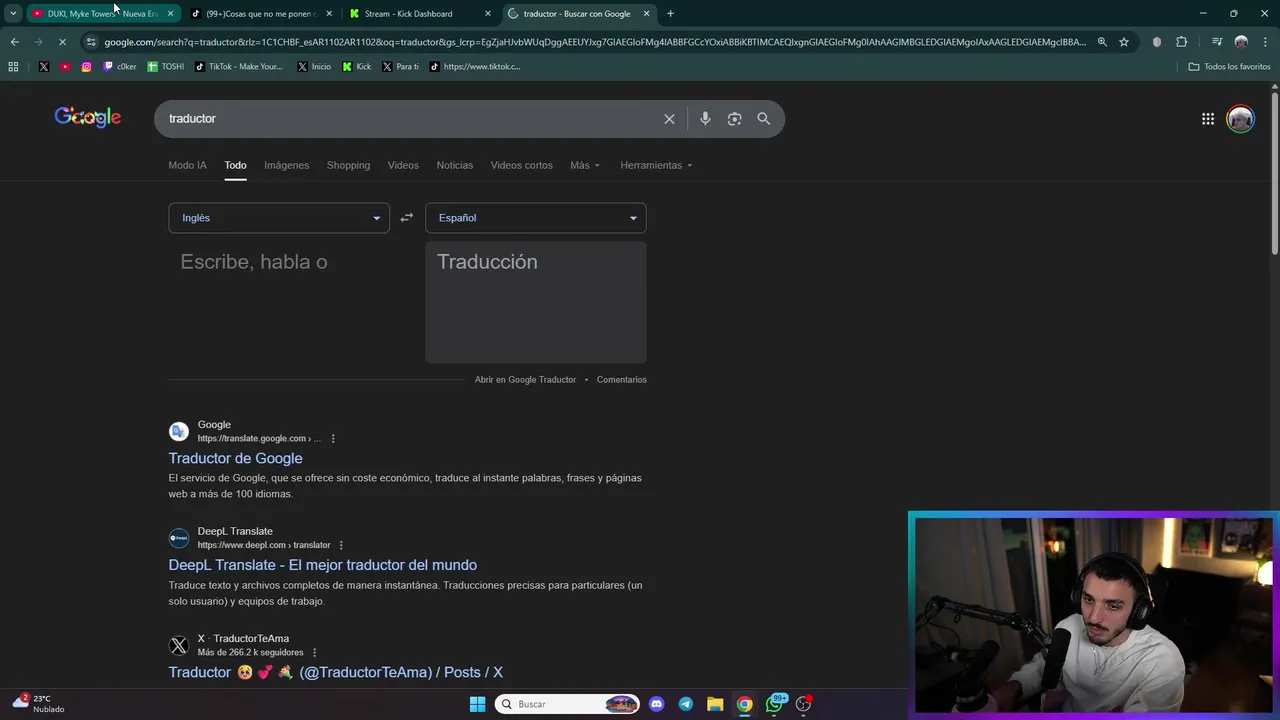Open TraductorTeAma X posts link

click(335, 672)
